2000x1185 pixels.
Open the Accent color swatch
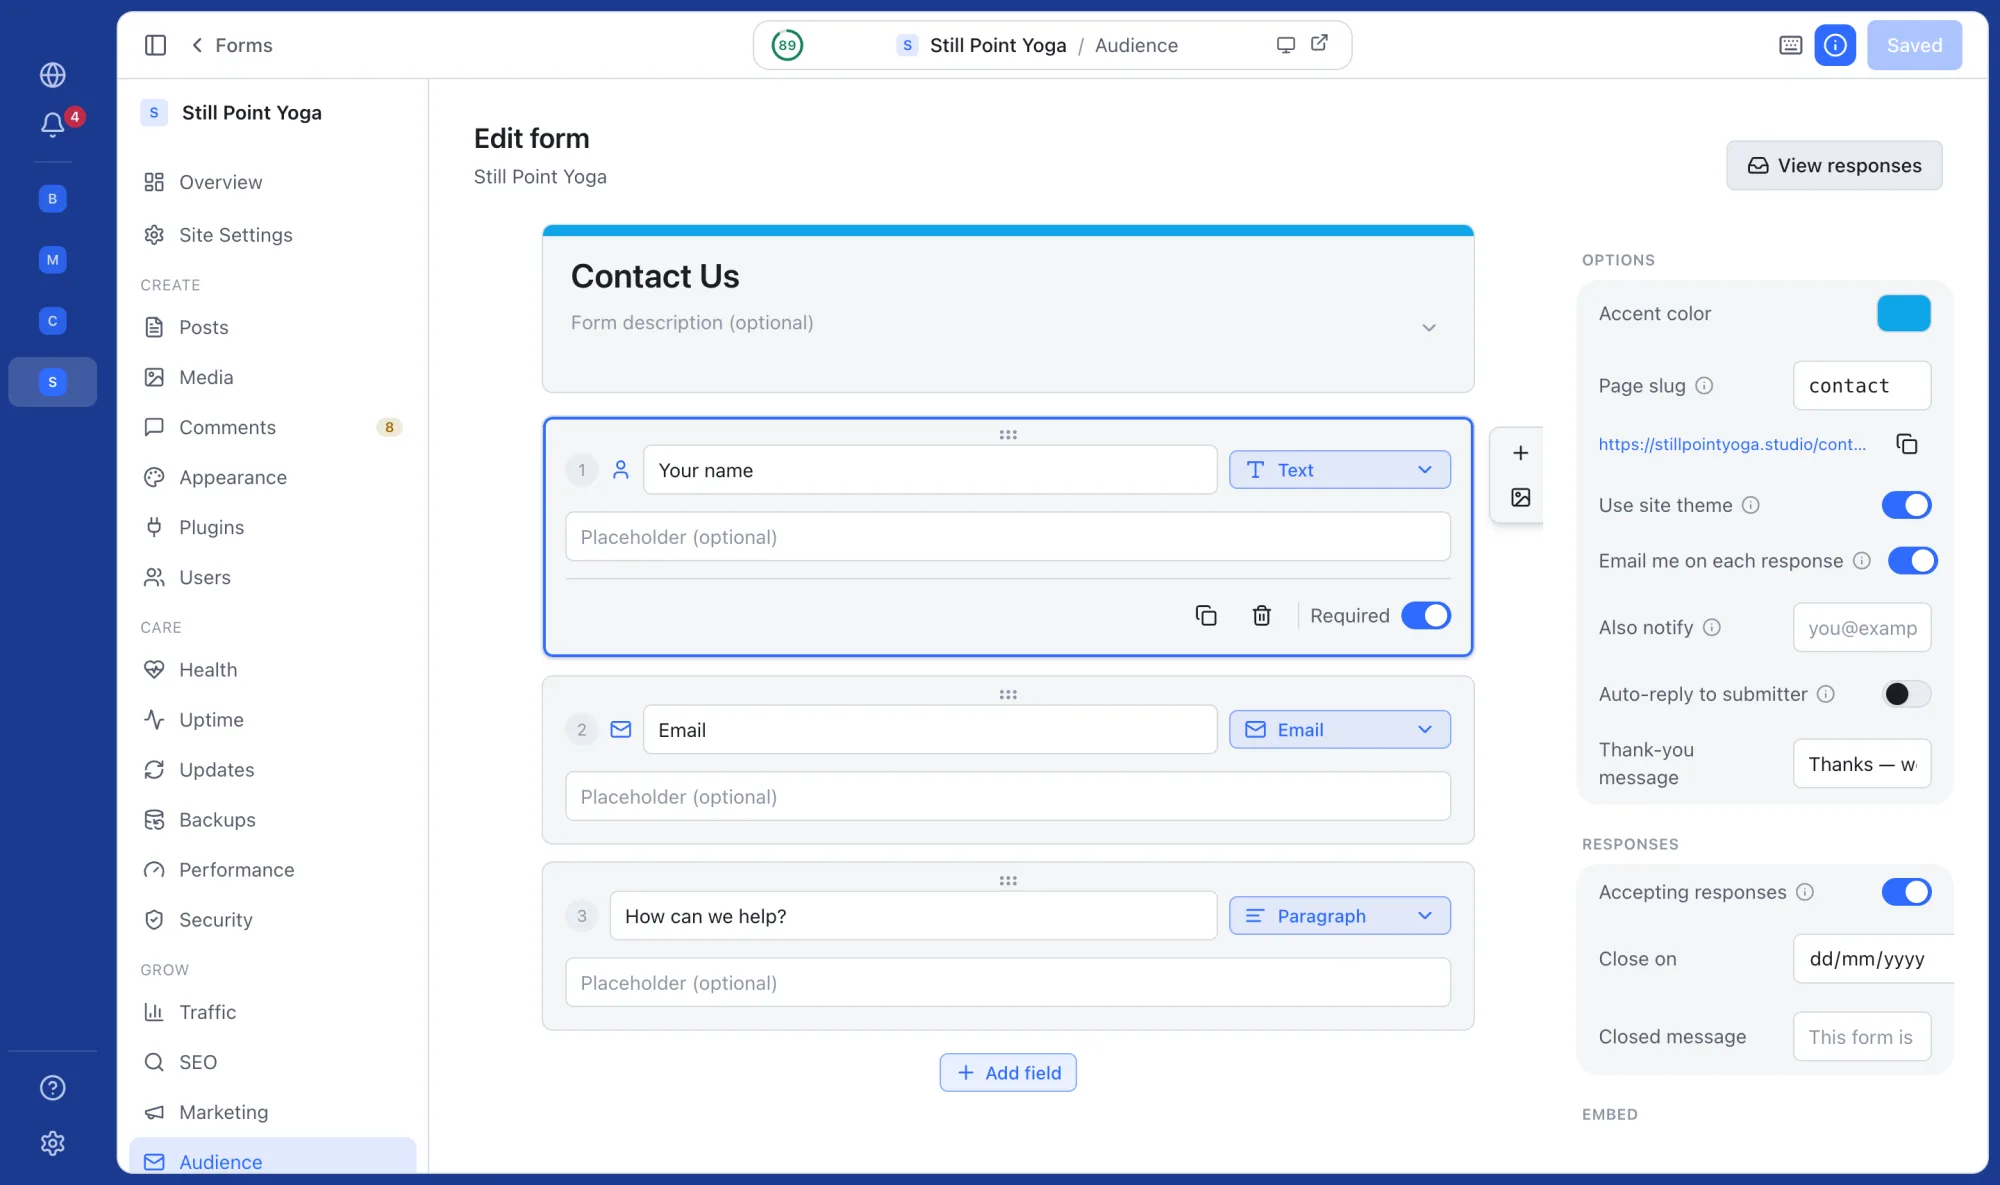pyautogui.click(x=1903, y=314)
